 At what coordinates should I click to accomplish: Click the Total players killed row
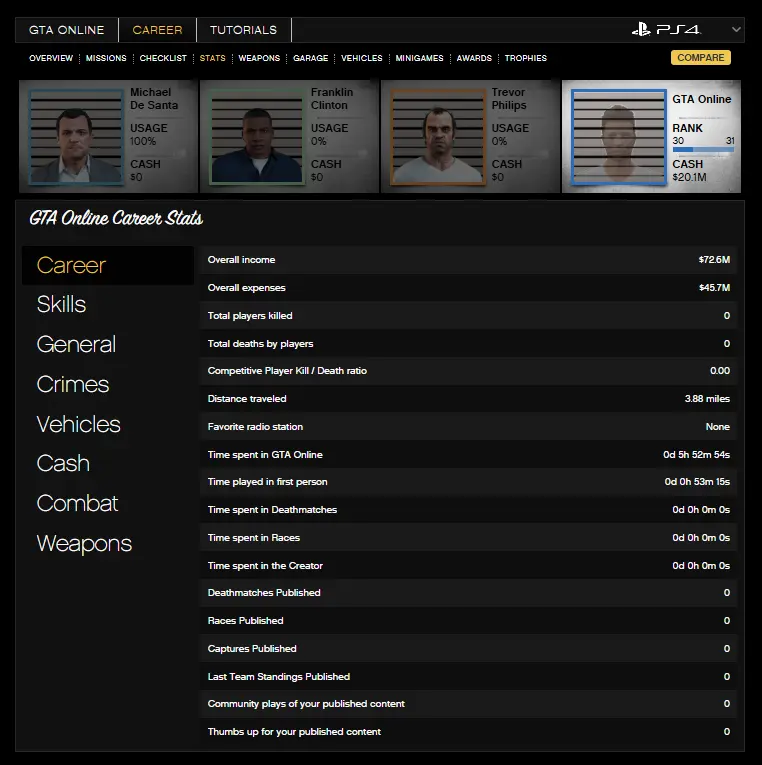tap(468, 316)
